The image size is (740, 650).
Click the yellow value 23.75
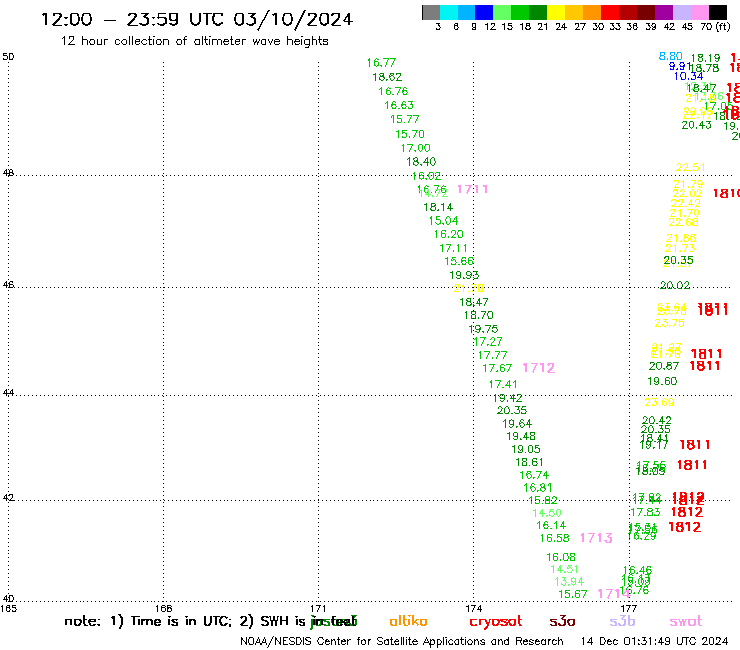tap(670, 323)
